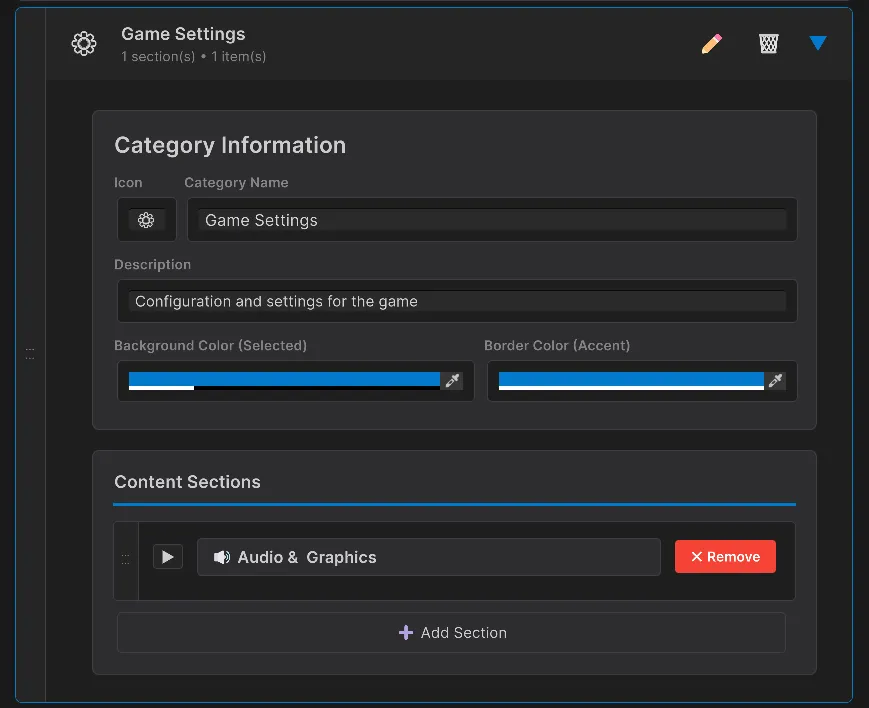Click the Add Section button
This screenshot has height=708, width=869.
451,632
